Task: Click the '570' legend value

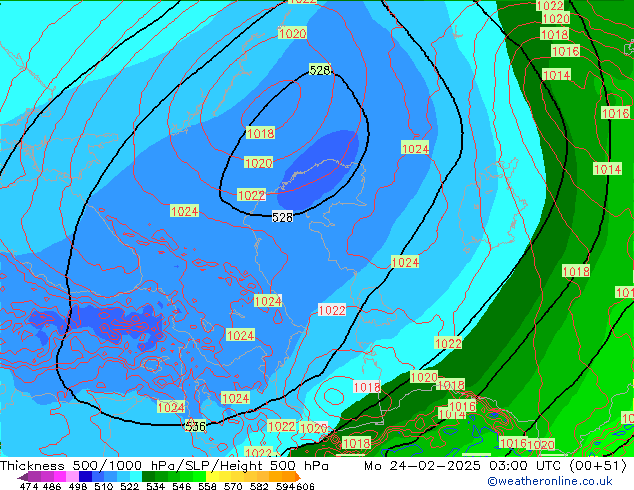Action: click(233, 486)
